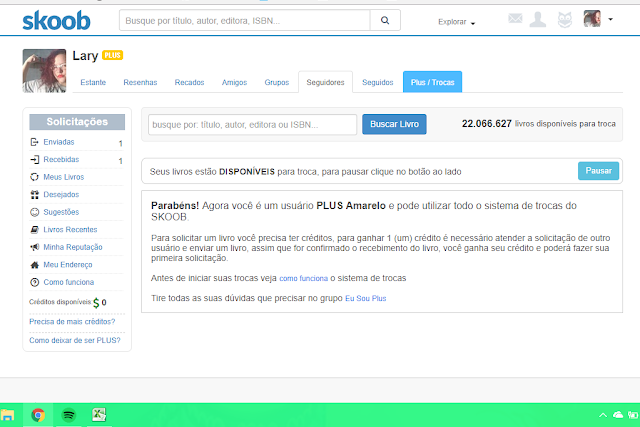This screenshot has height=427, width=640.
Task: Open the Recebidas requests link
Action: 61,160
